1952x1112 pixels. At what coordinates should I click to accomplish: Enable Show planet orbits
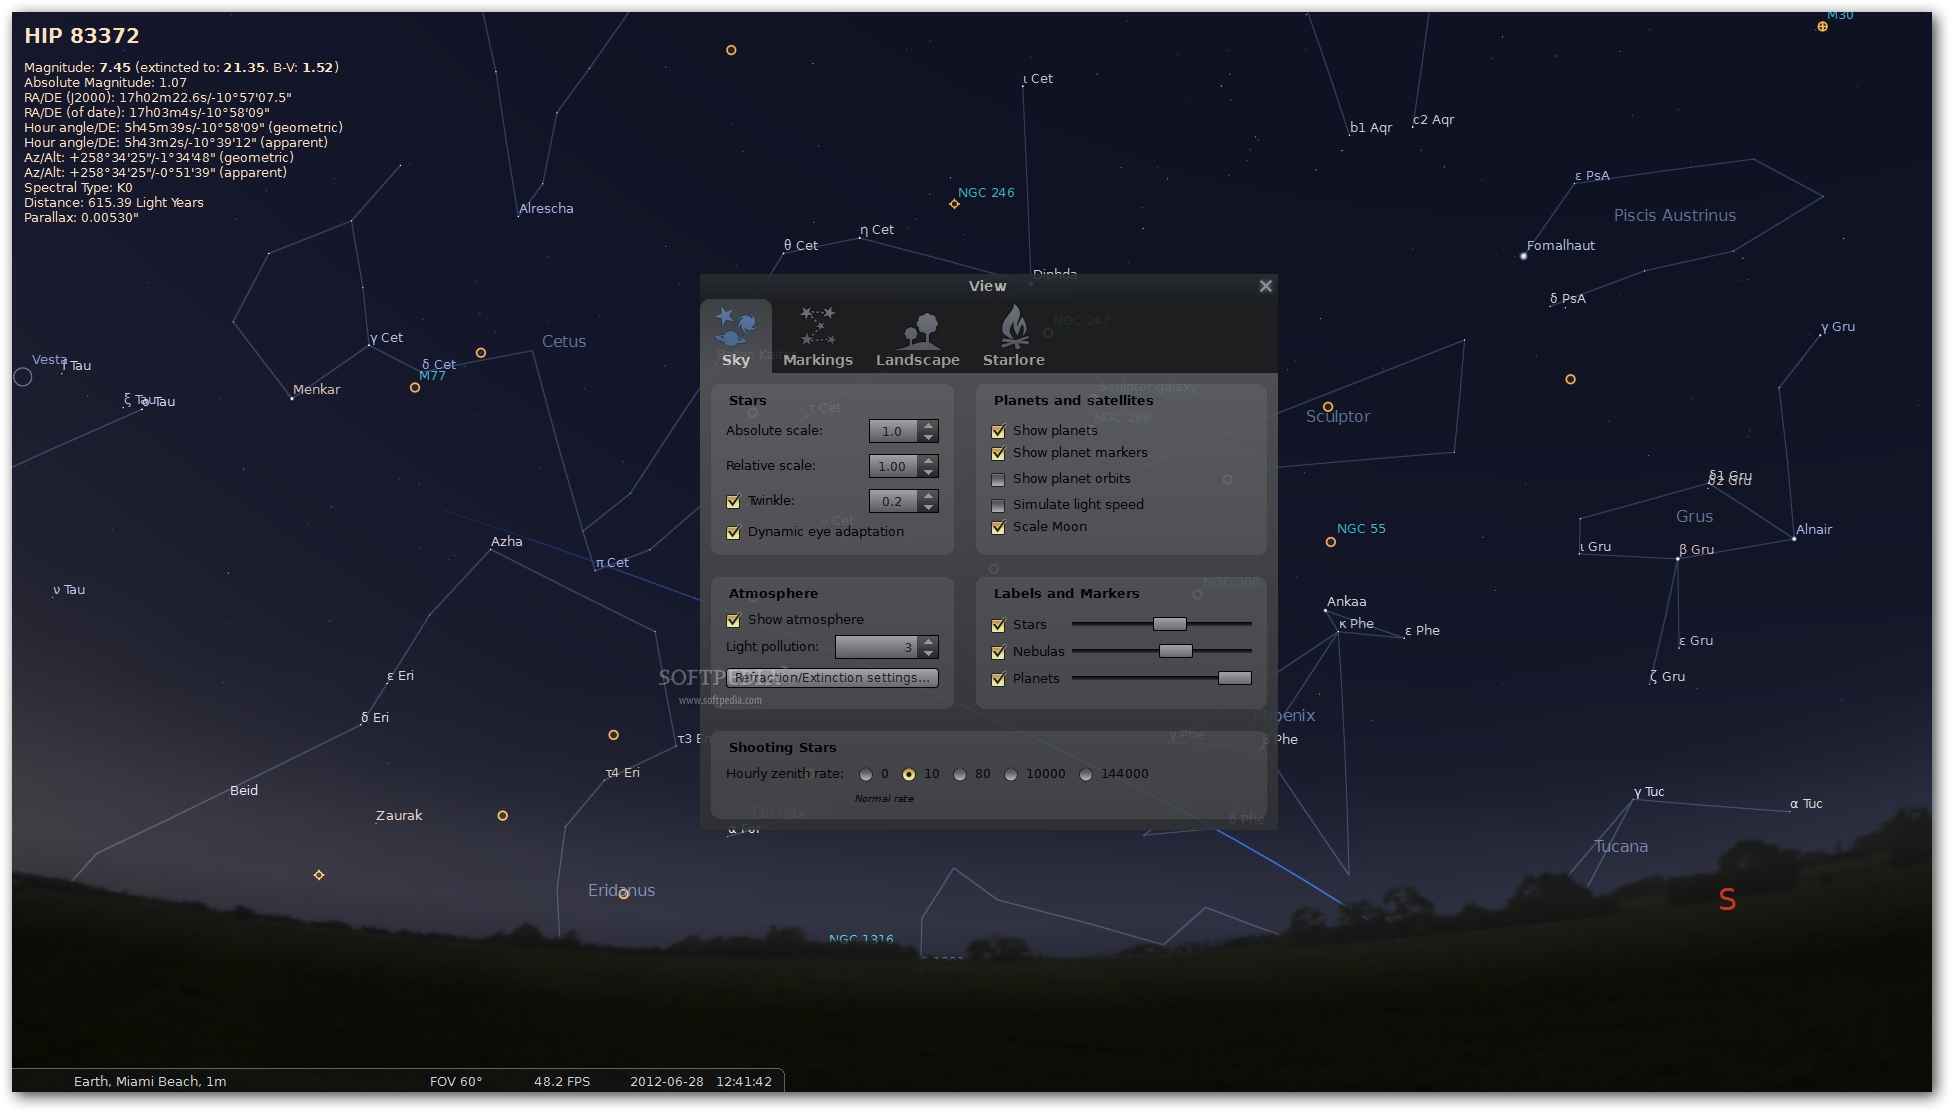[x=998, y=479]
